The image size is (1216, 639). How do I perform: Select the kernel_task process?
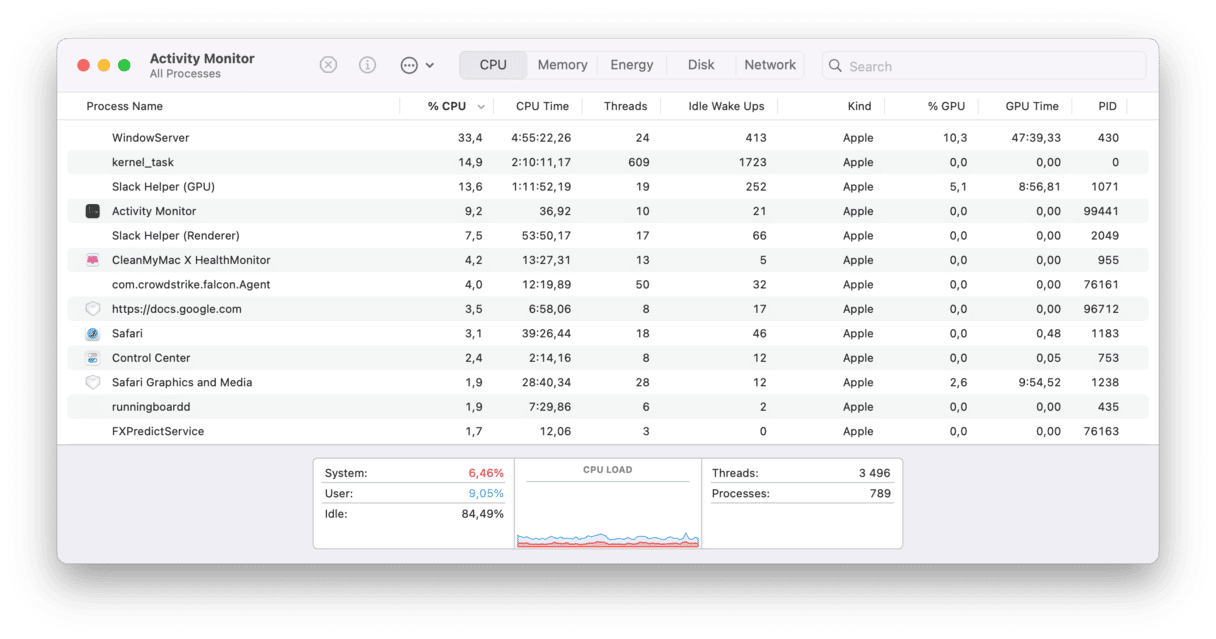point(608,162)
